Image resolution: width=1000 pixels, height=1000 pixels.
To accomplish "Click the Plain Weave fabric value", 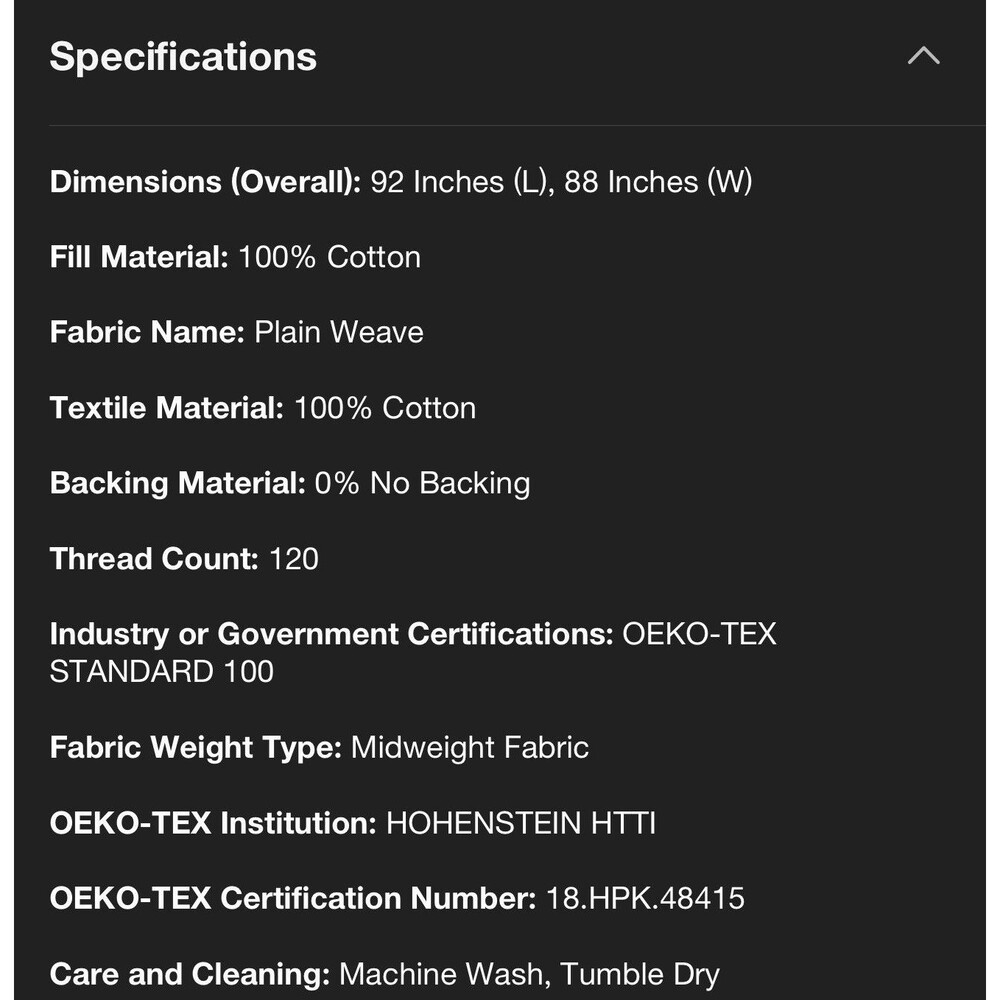I will point(339,332).
